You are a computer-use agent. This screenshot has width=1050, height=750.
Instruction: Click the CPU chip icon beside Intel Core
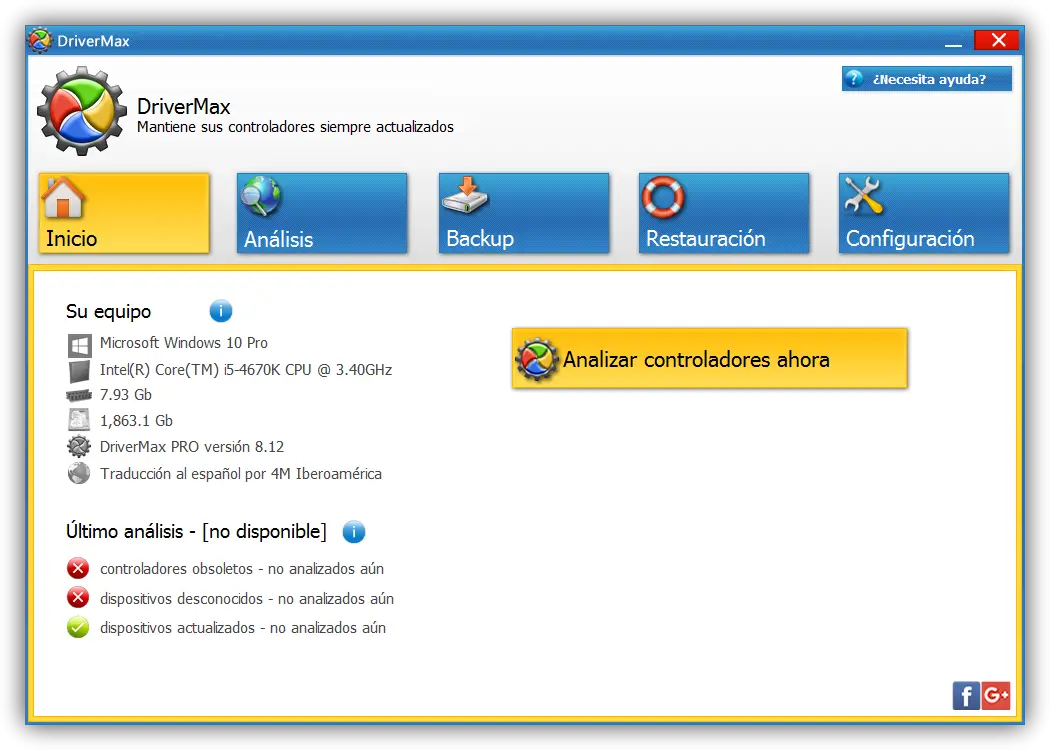[79, 371]
